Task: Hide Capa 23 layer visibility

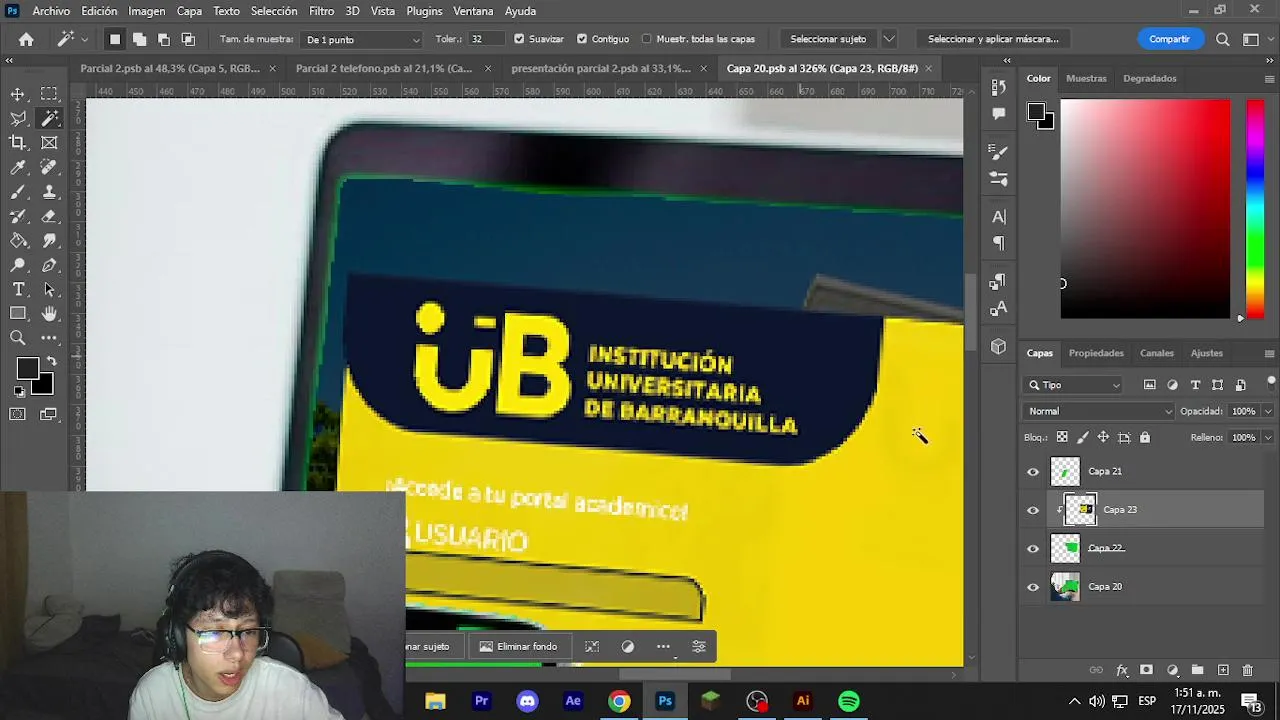Action: tap(1033, 510)
